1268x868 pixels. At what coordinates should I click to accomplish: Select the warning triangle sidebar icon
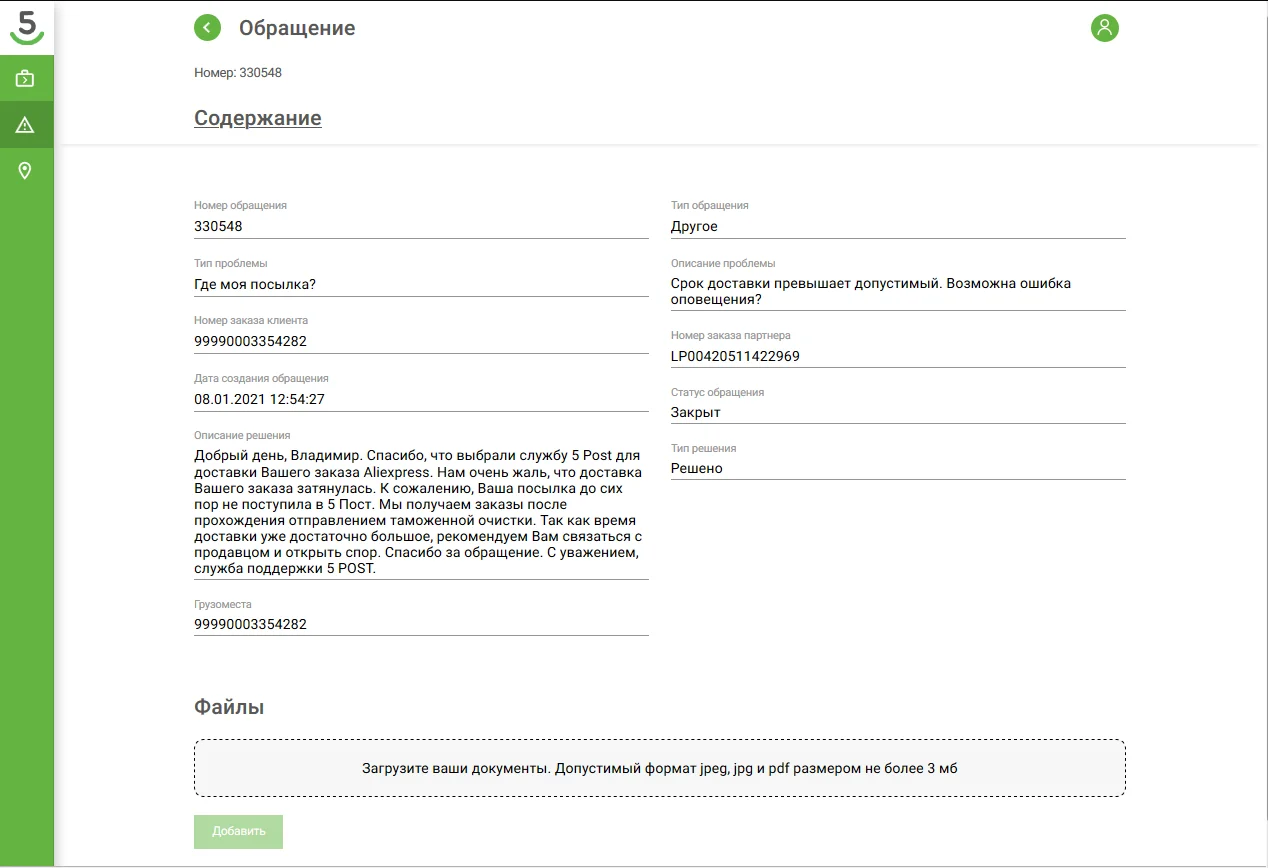click(x=26, y=125)
